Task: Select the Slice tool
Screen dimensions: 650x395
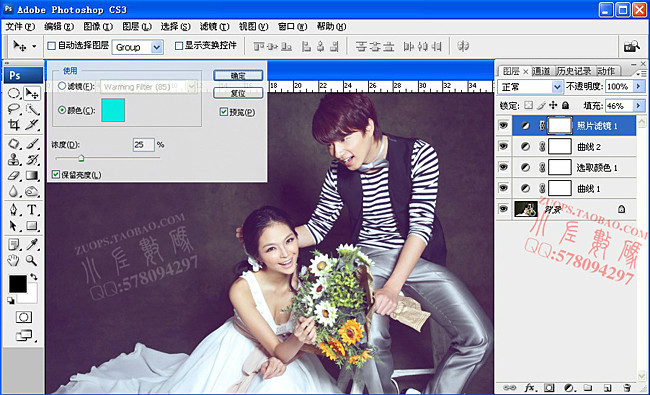Action: (32, 124)
